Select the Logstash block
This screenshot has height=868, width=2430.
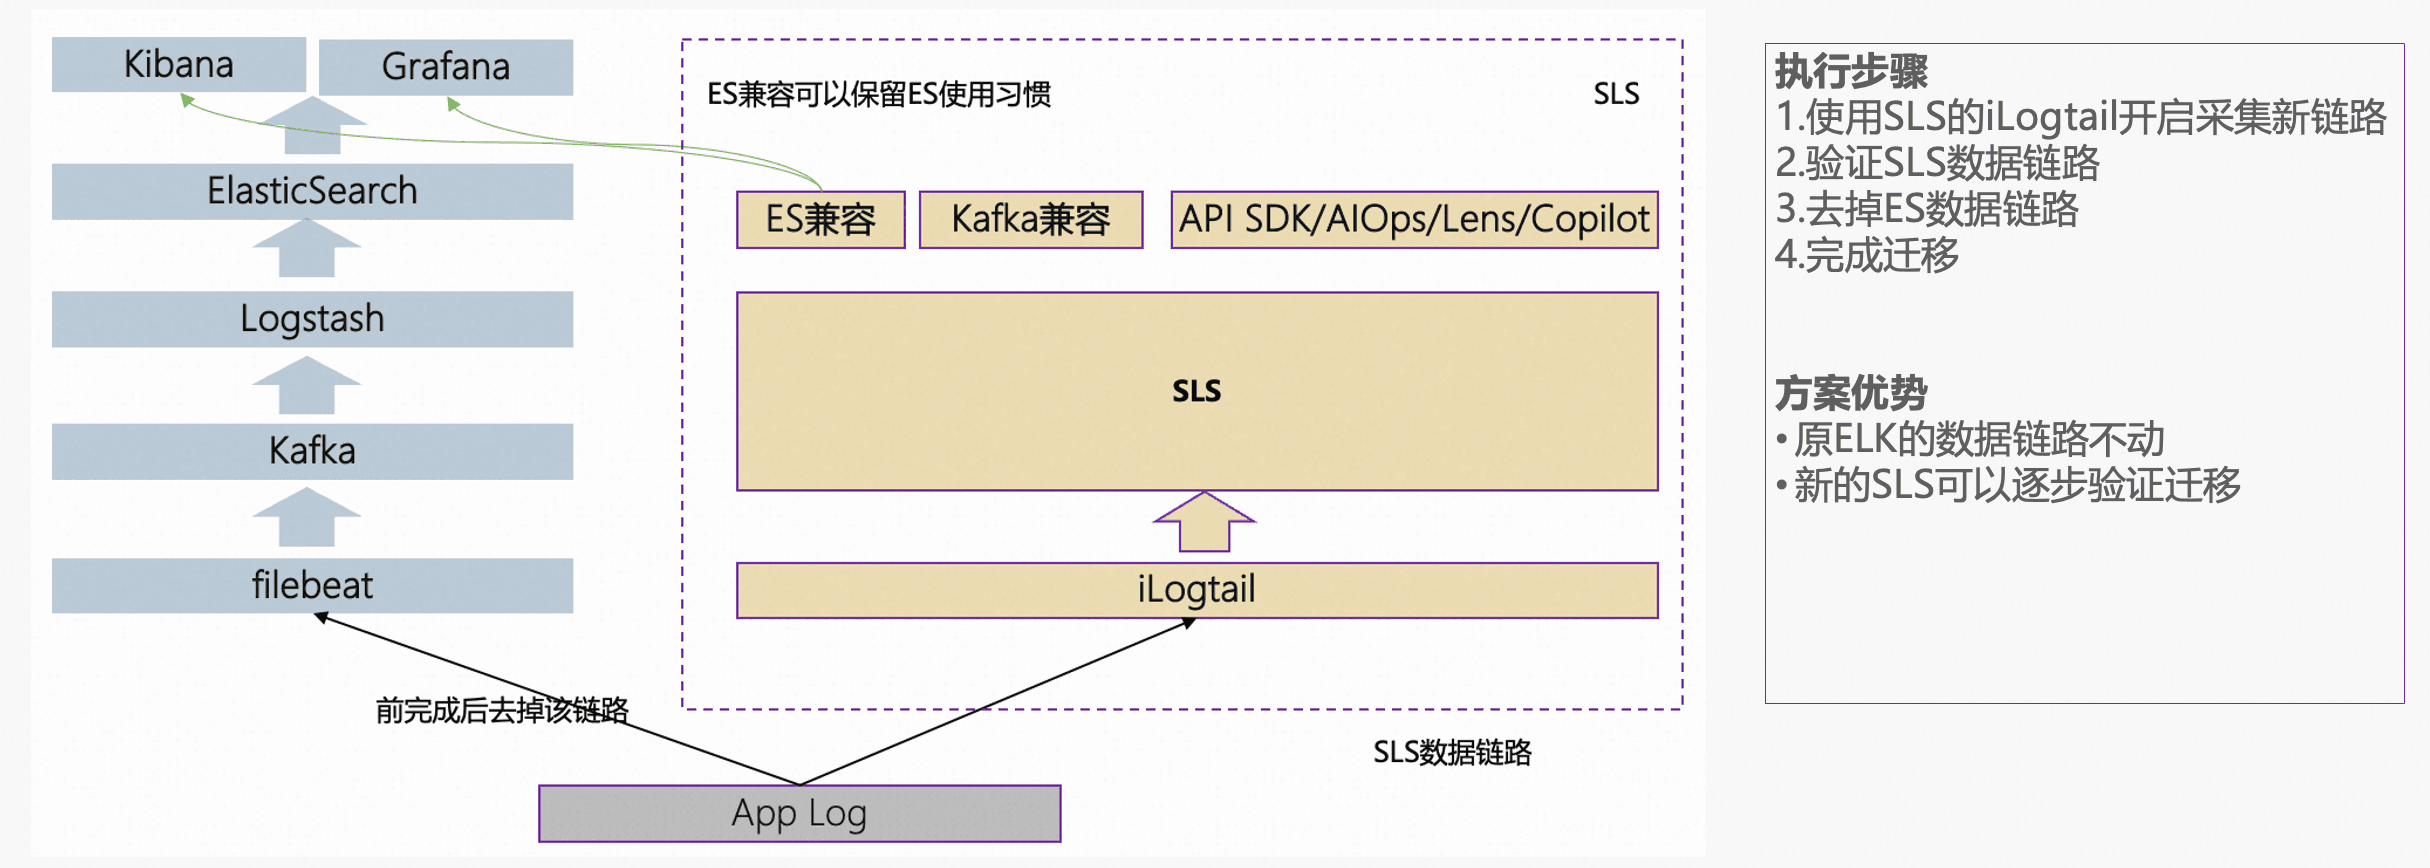pos(312,319)
